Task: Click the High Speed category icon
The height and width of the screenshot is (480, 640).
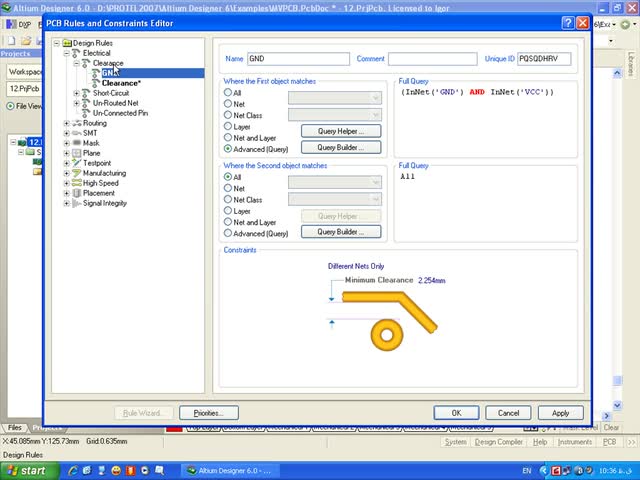Action: click(x=76, y=183)
